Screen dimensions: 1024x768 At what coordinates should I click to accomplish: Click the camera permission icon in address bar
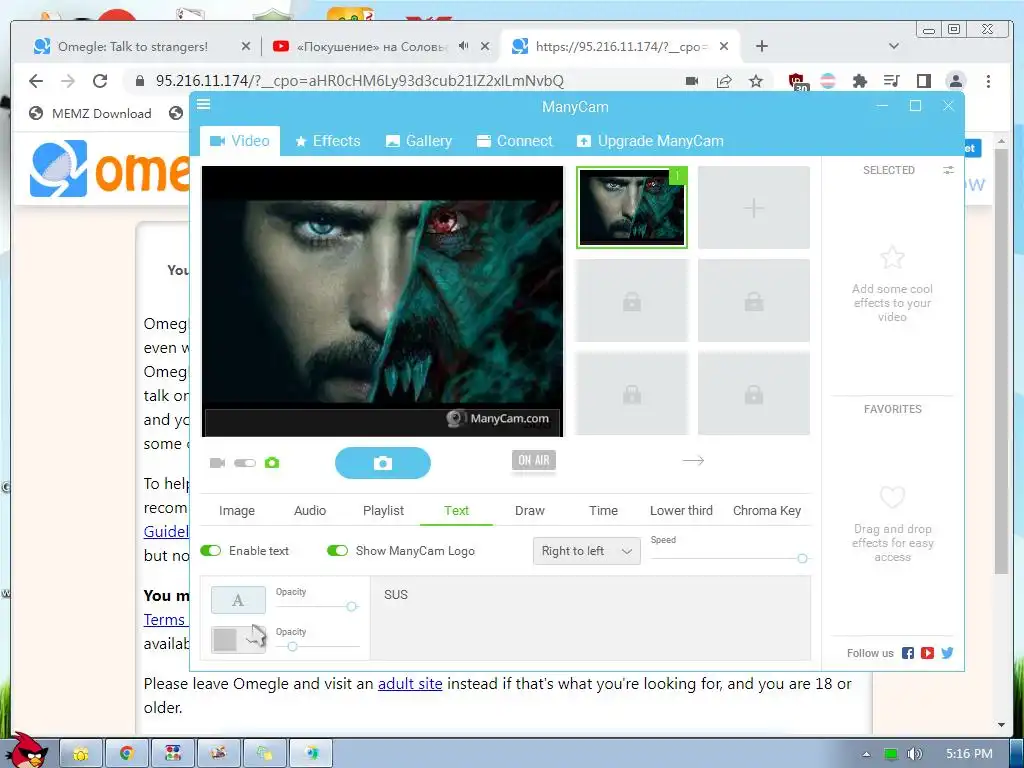692,81
